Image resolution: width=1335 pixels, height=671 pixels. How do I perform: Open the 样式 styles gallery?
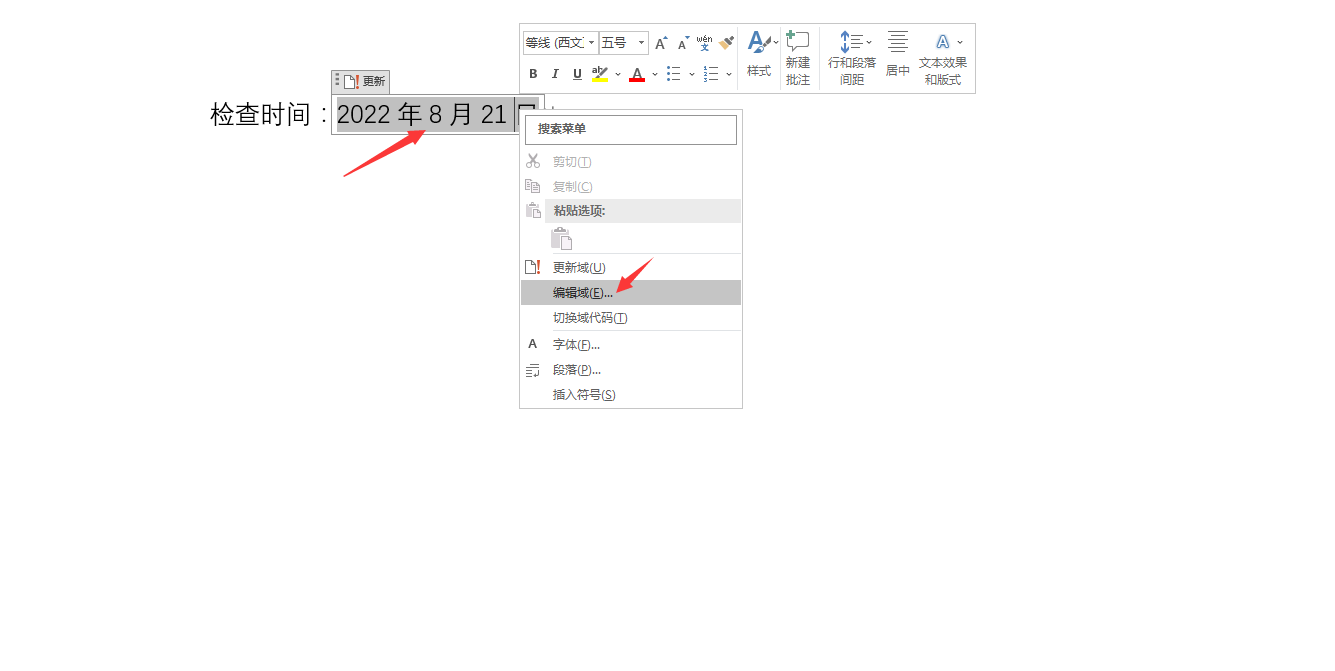[x=760, y=55]
